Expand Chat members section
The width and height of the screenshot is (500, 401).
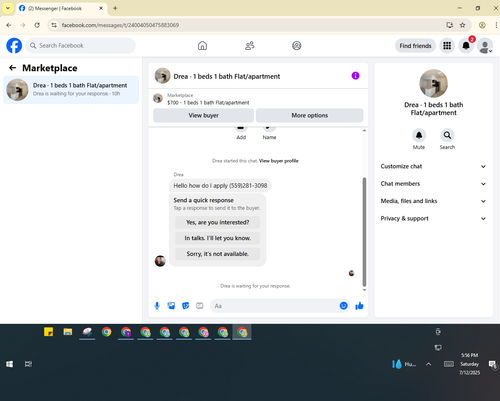[433, 184]
